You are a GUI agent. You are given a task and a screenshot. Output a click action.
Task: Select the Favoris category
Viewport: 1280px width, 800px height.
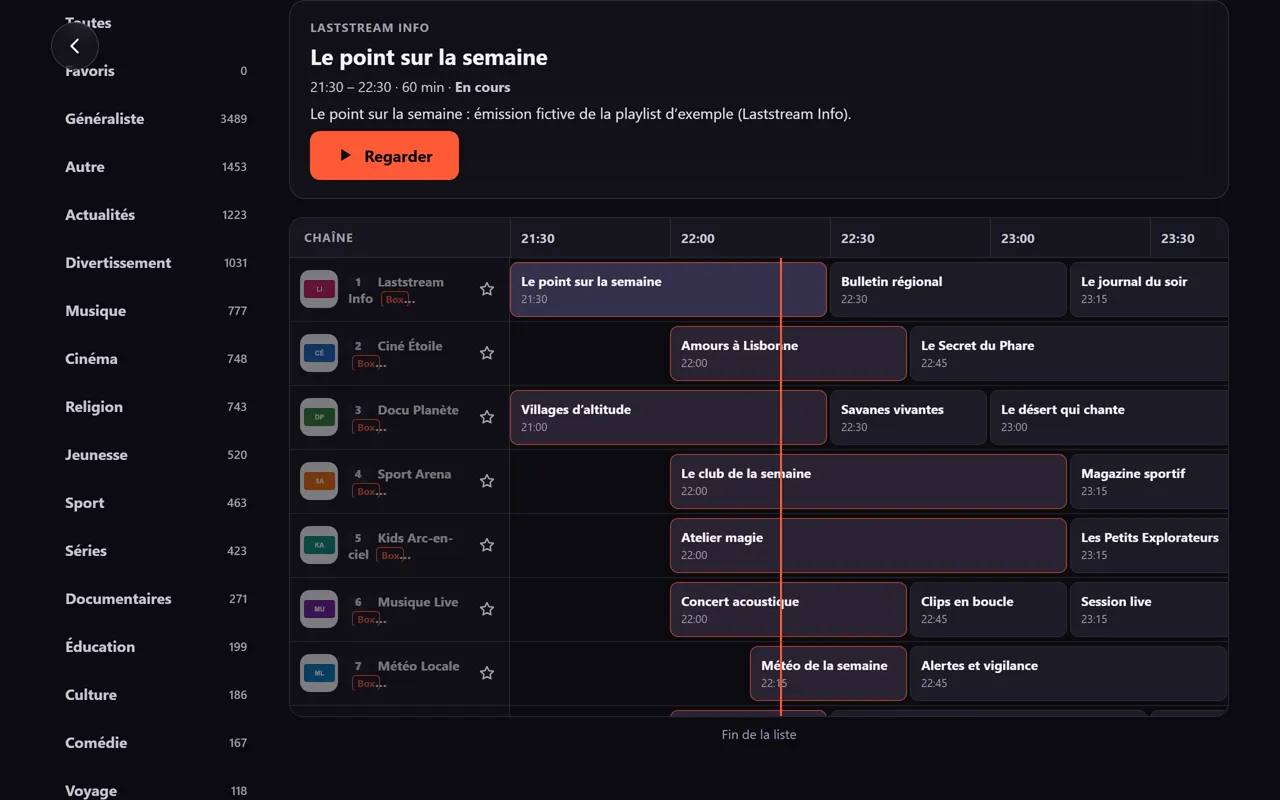[156, 71]
